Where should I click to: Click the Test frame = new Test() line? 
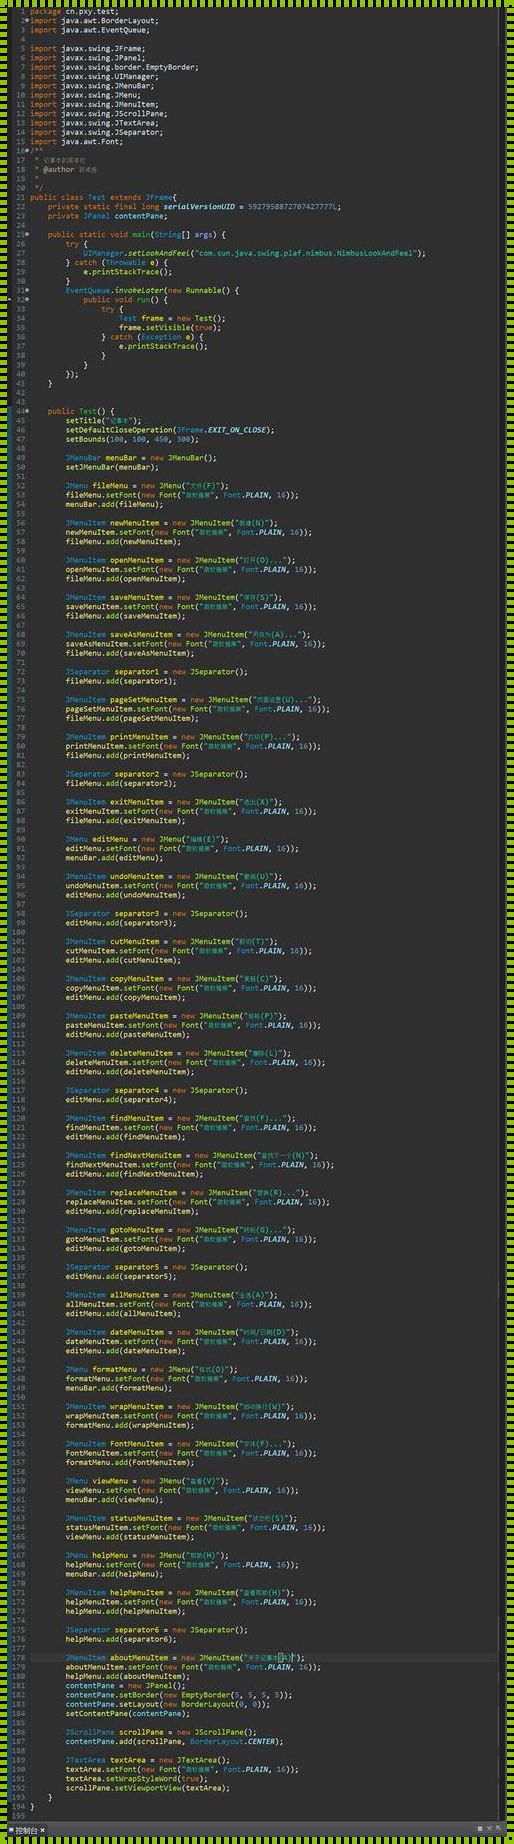(x=172, y=318)
